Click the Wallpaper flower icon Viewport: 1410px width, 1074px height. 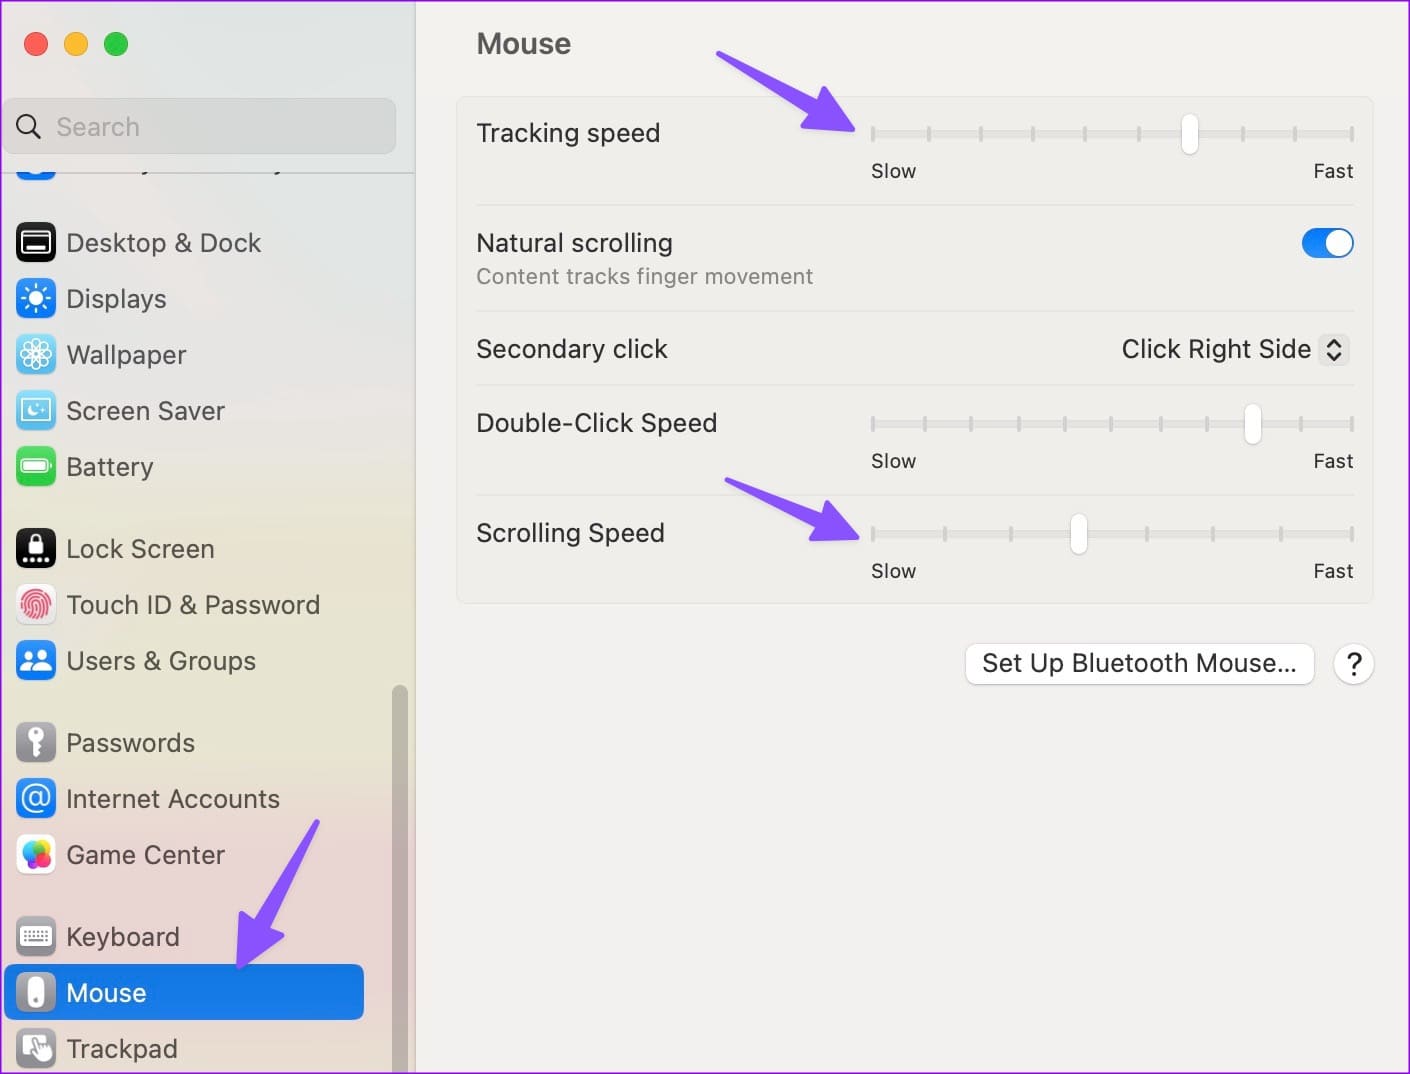[36, 355]
